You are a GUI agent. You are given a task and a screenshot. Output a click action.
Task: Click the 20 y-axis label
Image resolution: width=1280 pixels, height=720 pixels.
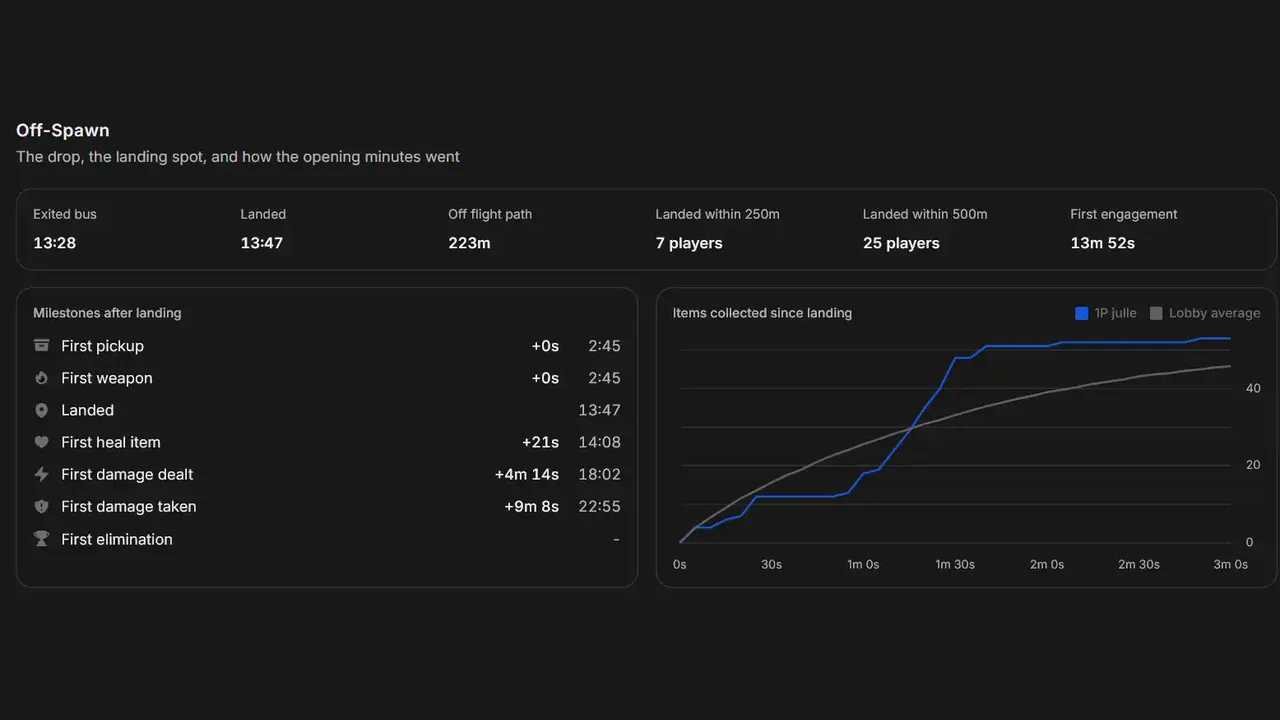click(1253, 465)
